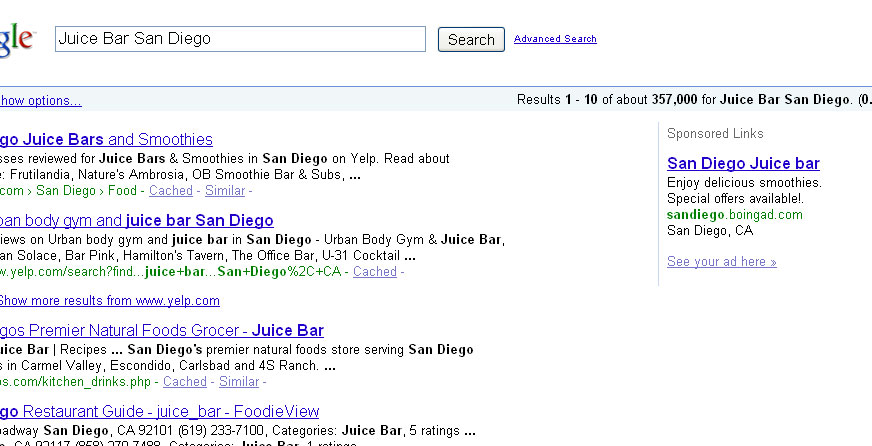Click snippet mentioning Hamilton's Tavern

(208, 256)
